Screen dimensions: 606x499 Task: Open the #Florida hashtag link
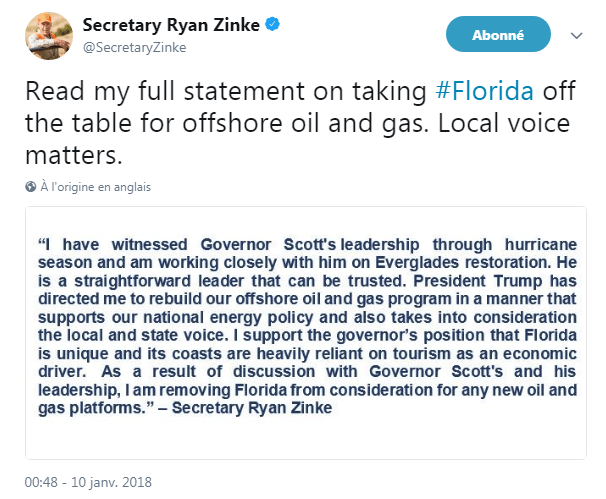[x=484, y=92]
